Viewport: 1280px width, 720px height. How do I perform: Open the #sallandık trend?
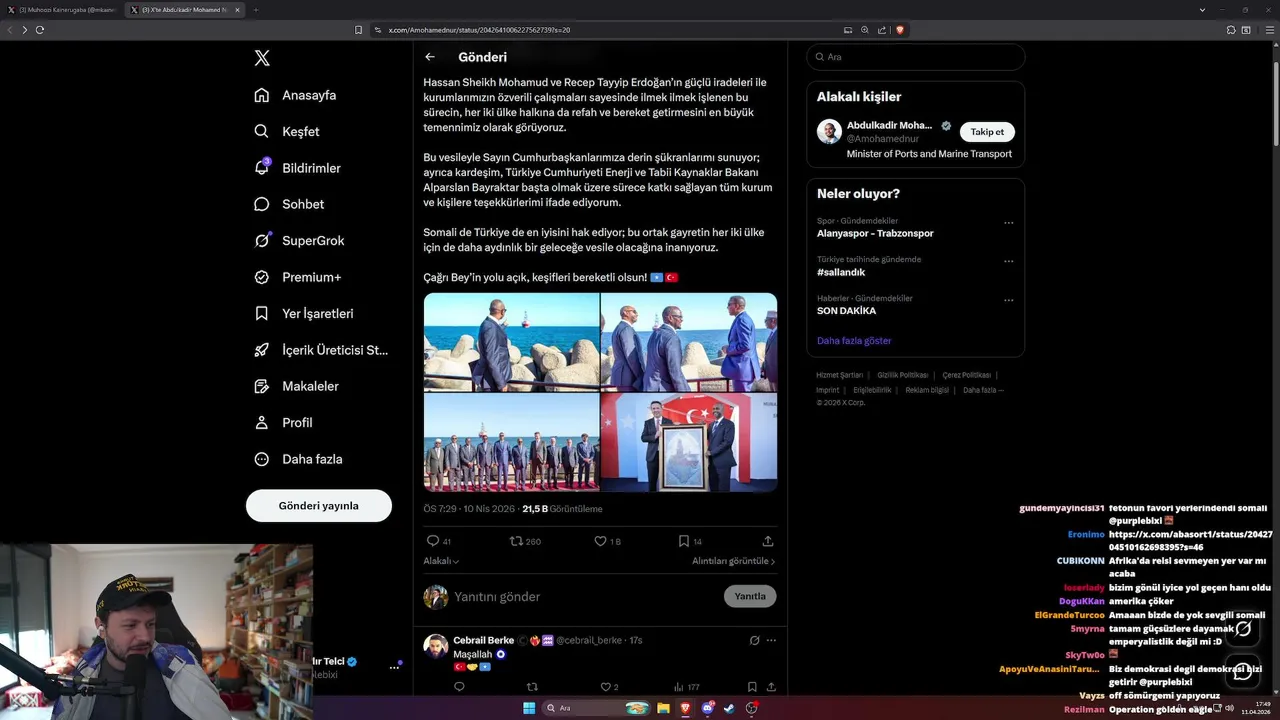pos(841,272)
